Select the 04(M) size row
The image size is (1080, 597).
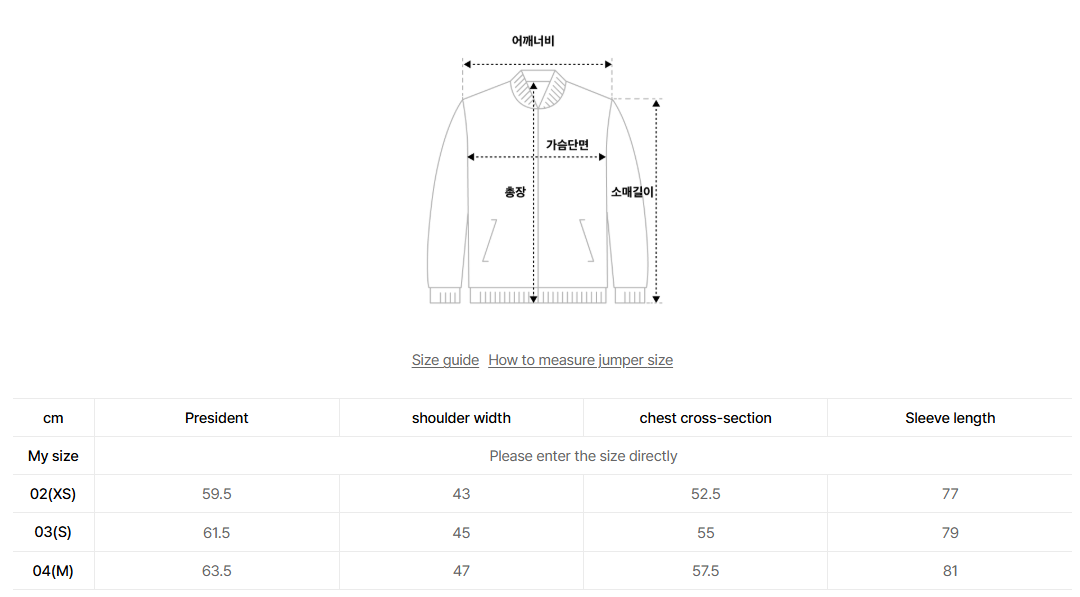click(53, 570)
